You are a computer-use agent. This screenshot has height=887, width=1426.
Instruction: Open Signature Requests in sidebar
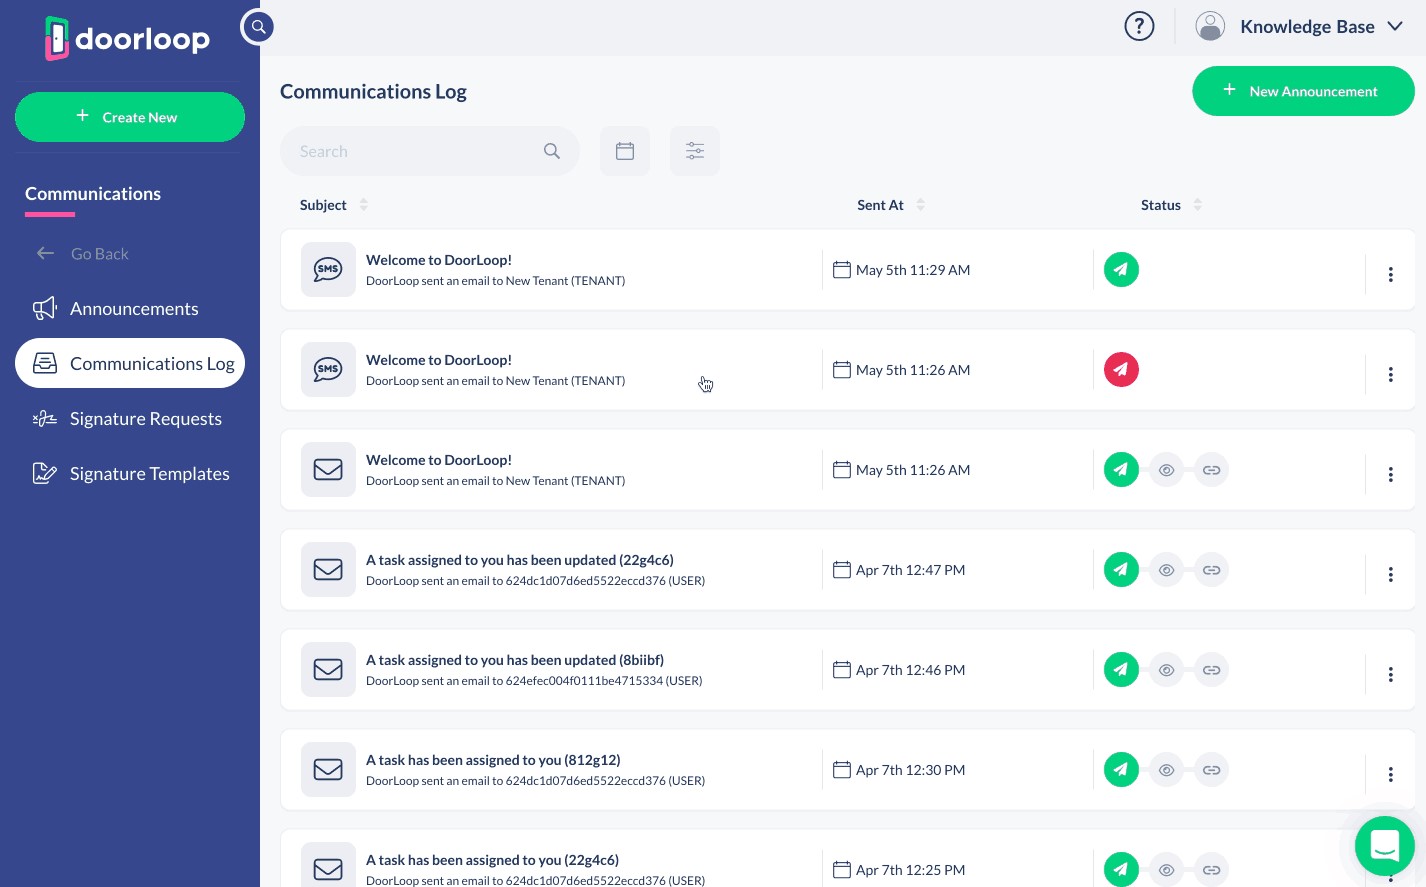point(130,419)
